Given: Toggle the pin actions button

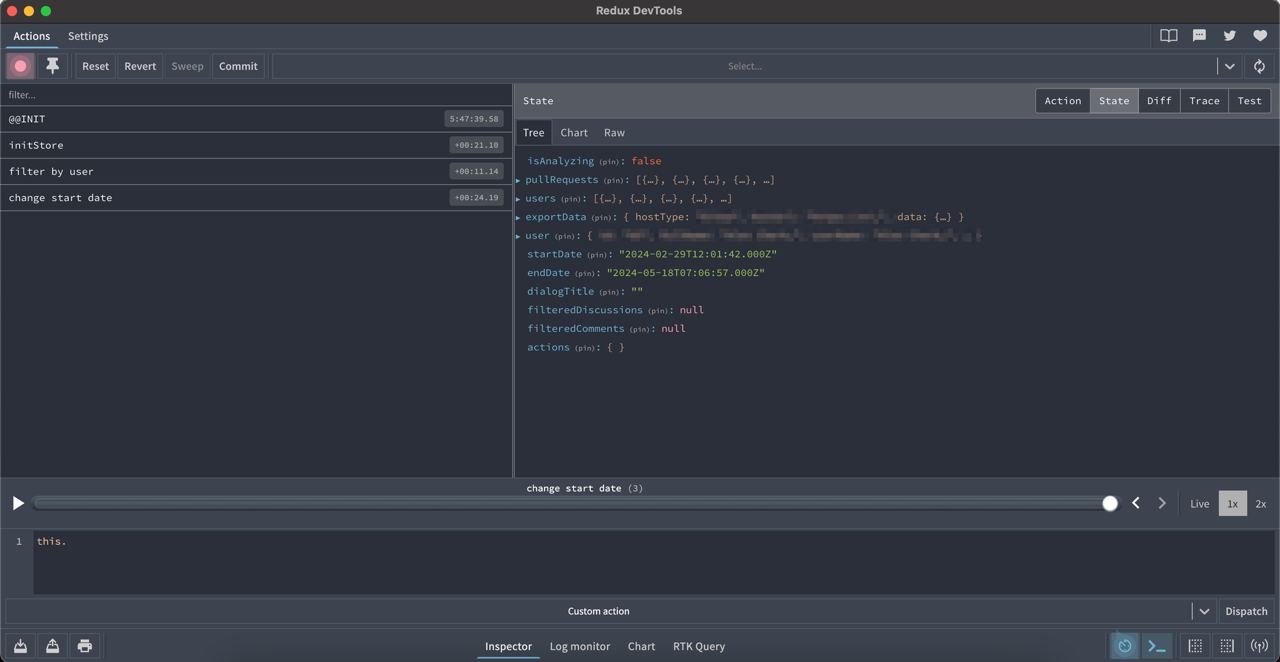Looking at the screenshot, I should tap(53, 65).
